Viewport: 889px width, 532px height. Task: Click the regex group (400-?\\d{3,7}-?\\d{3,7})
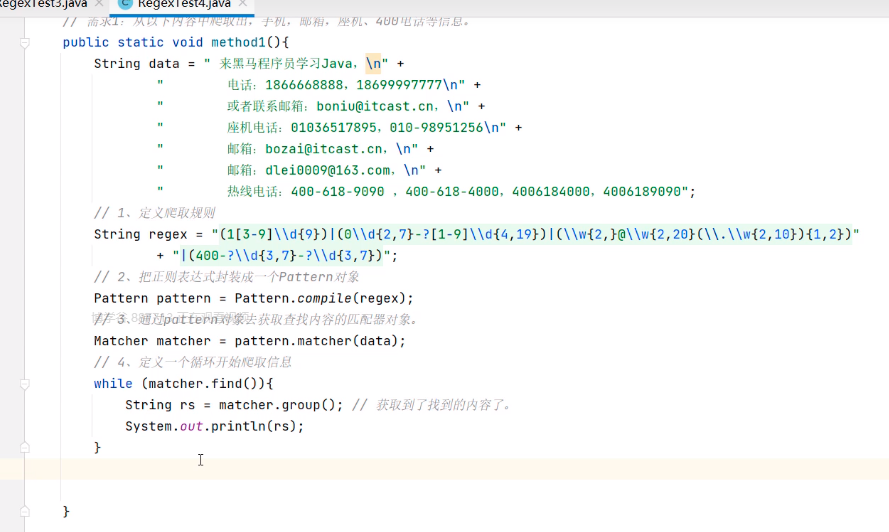pyautogui.click(x=285, y=256)
